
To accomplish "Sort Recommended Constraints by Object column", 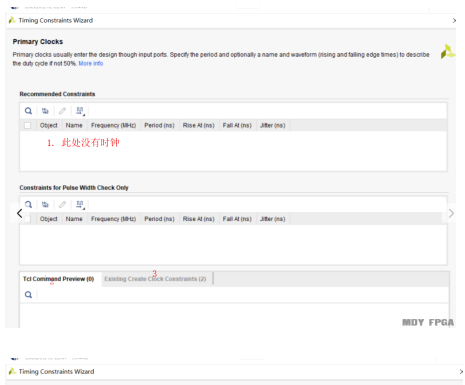I will 49,125.
